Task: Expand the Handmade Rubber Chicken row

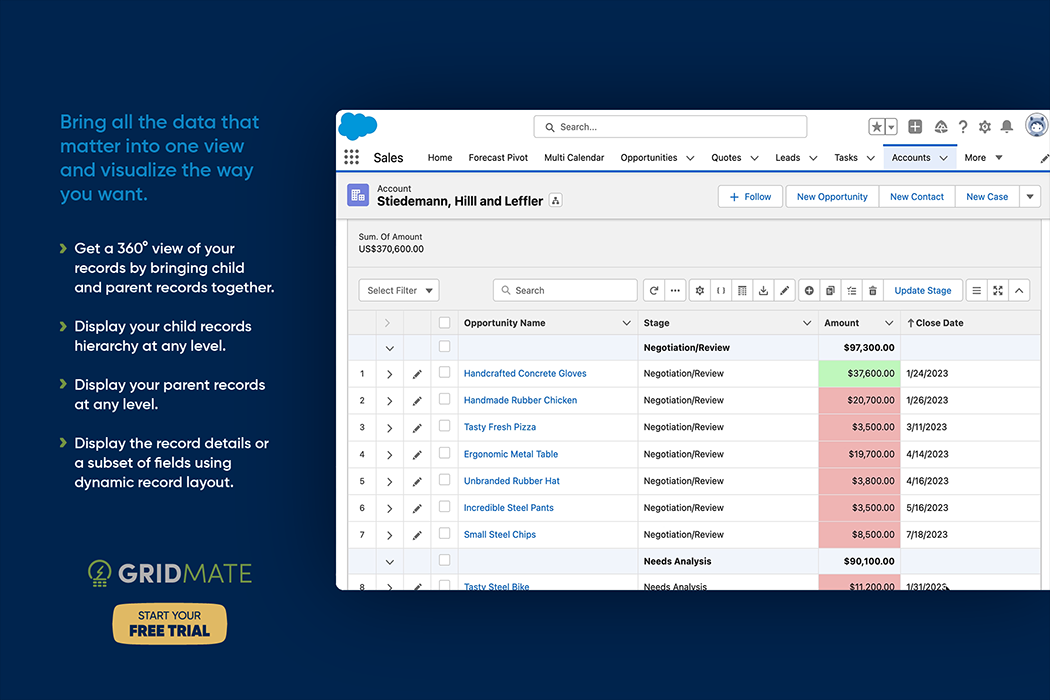Action: coord(390,401)
